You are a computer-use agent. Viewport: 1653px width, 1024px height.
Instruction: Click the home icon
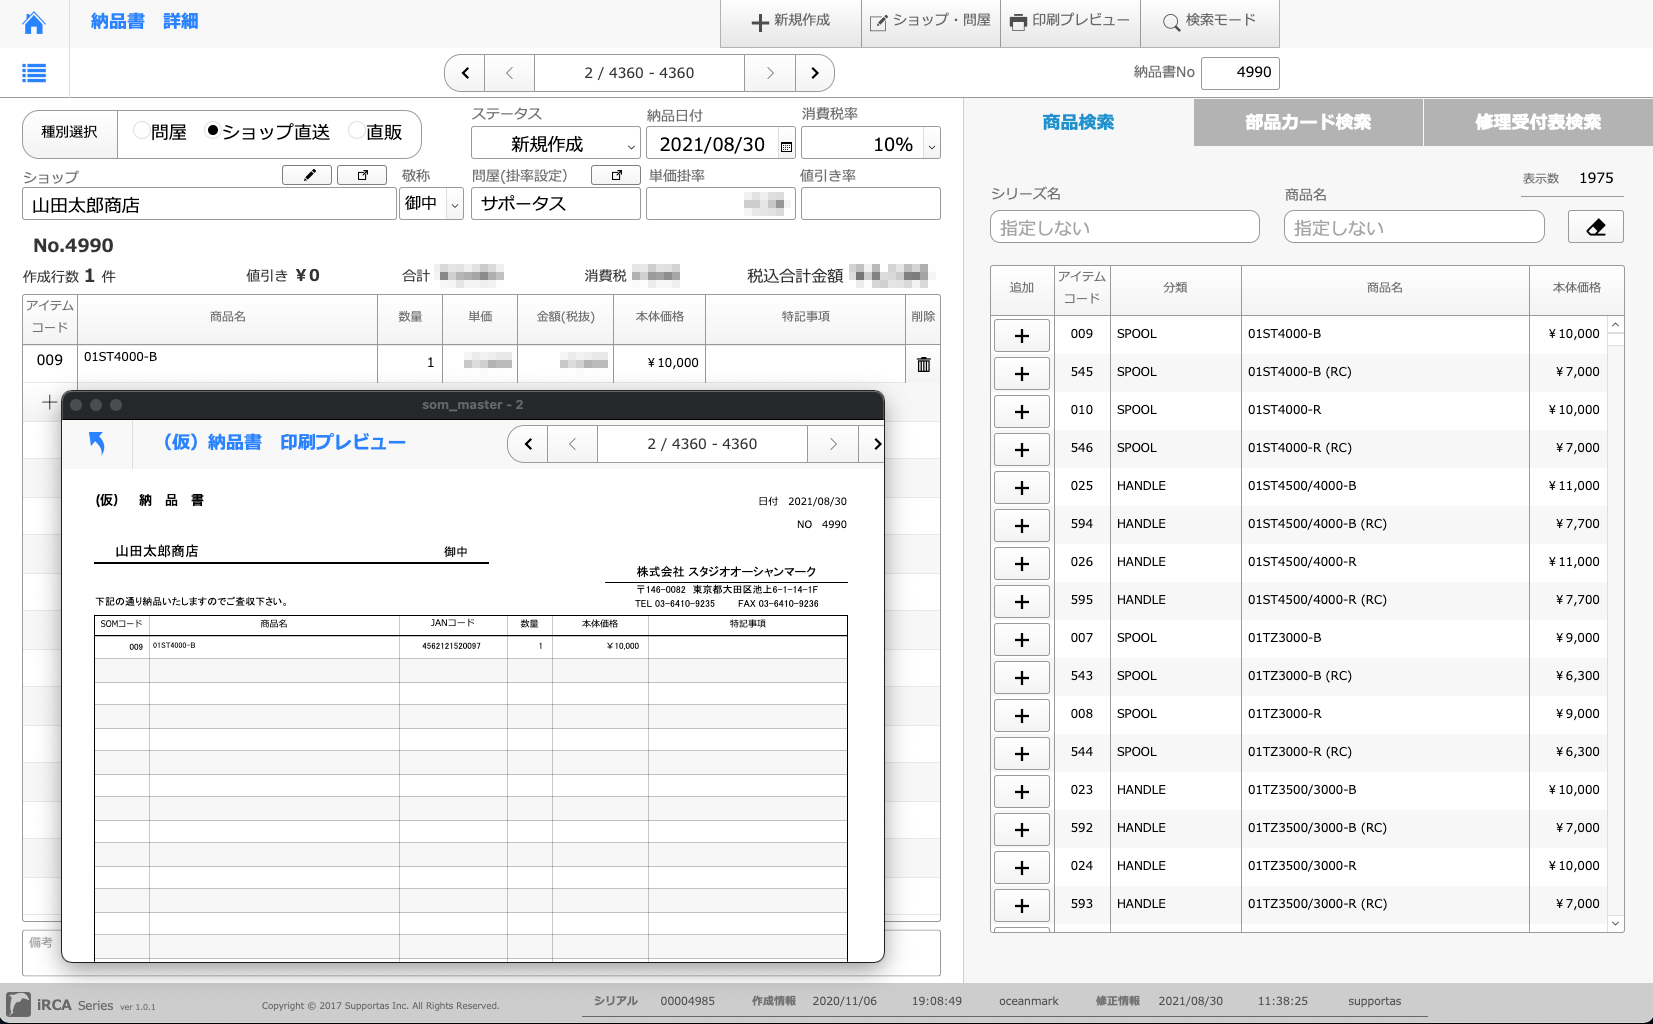(34, 23)
